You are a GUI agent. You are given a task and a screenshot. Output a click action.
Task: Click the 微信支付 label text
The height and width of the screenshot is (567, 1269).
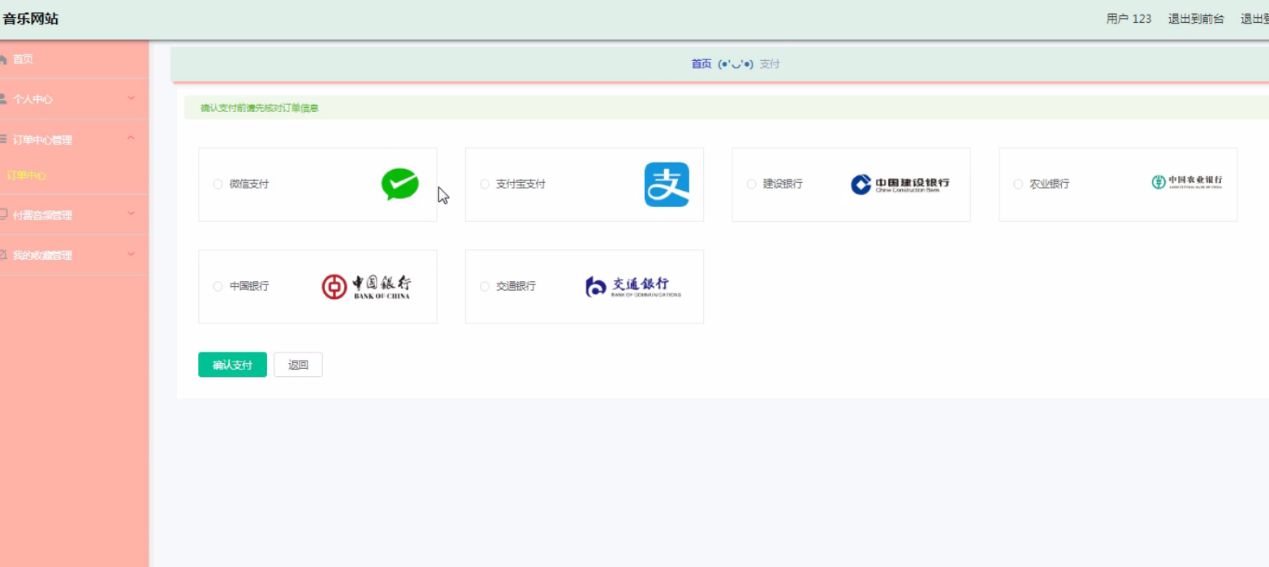click(x=249, y=184)
